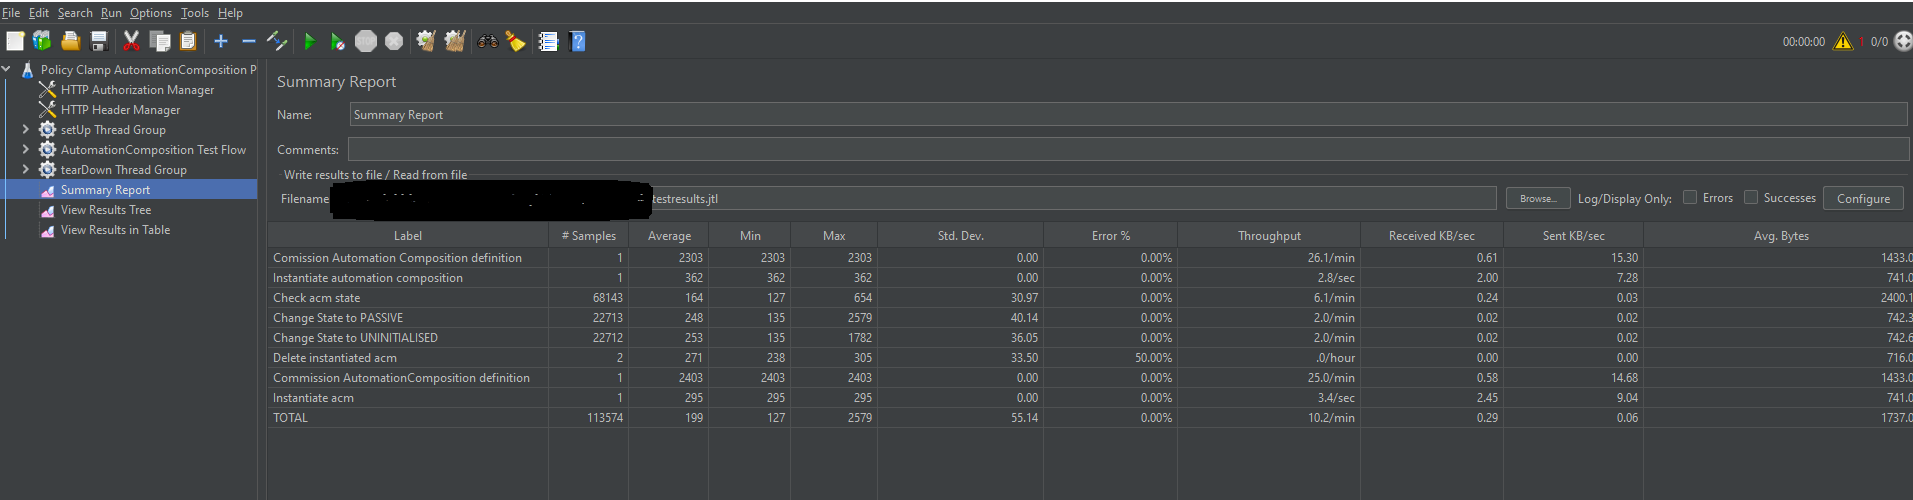Sort table by # Samples column header
This screenshot has width=1913, height=500.
pos(589,235)
